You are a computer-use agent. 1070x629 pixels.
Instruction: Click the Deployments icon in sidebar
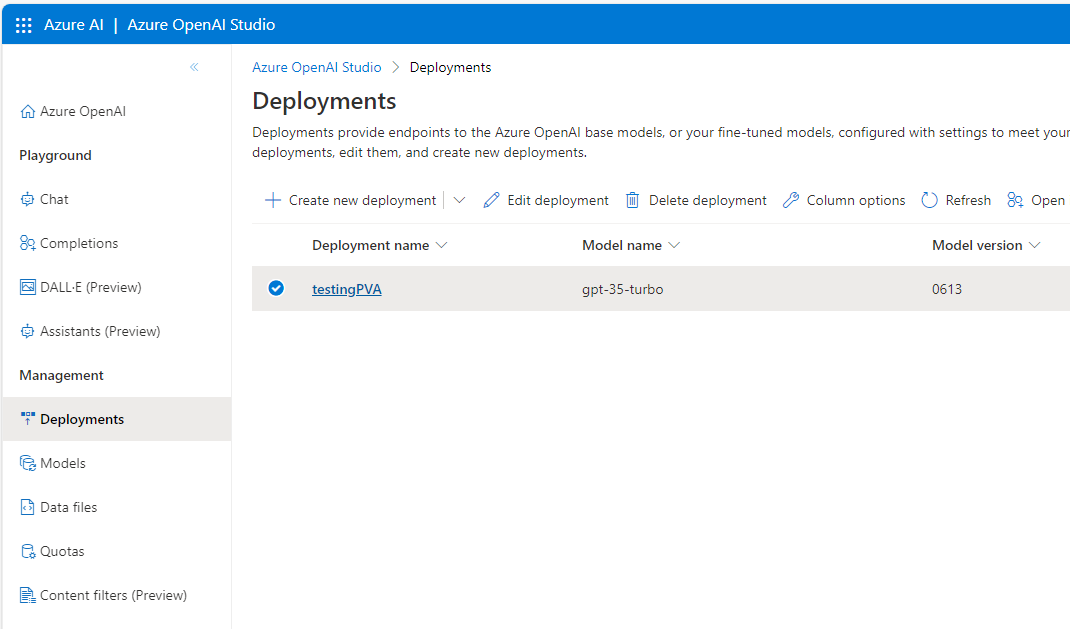tap(27, 419)
